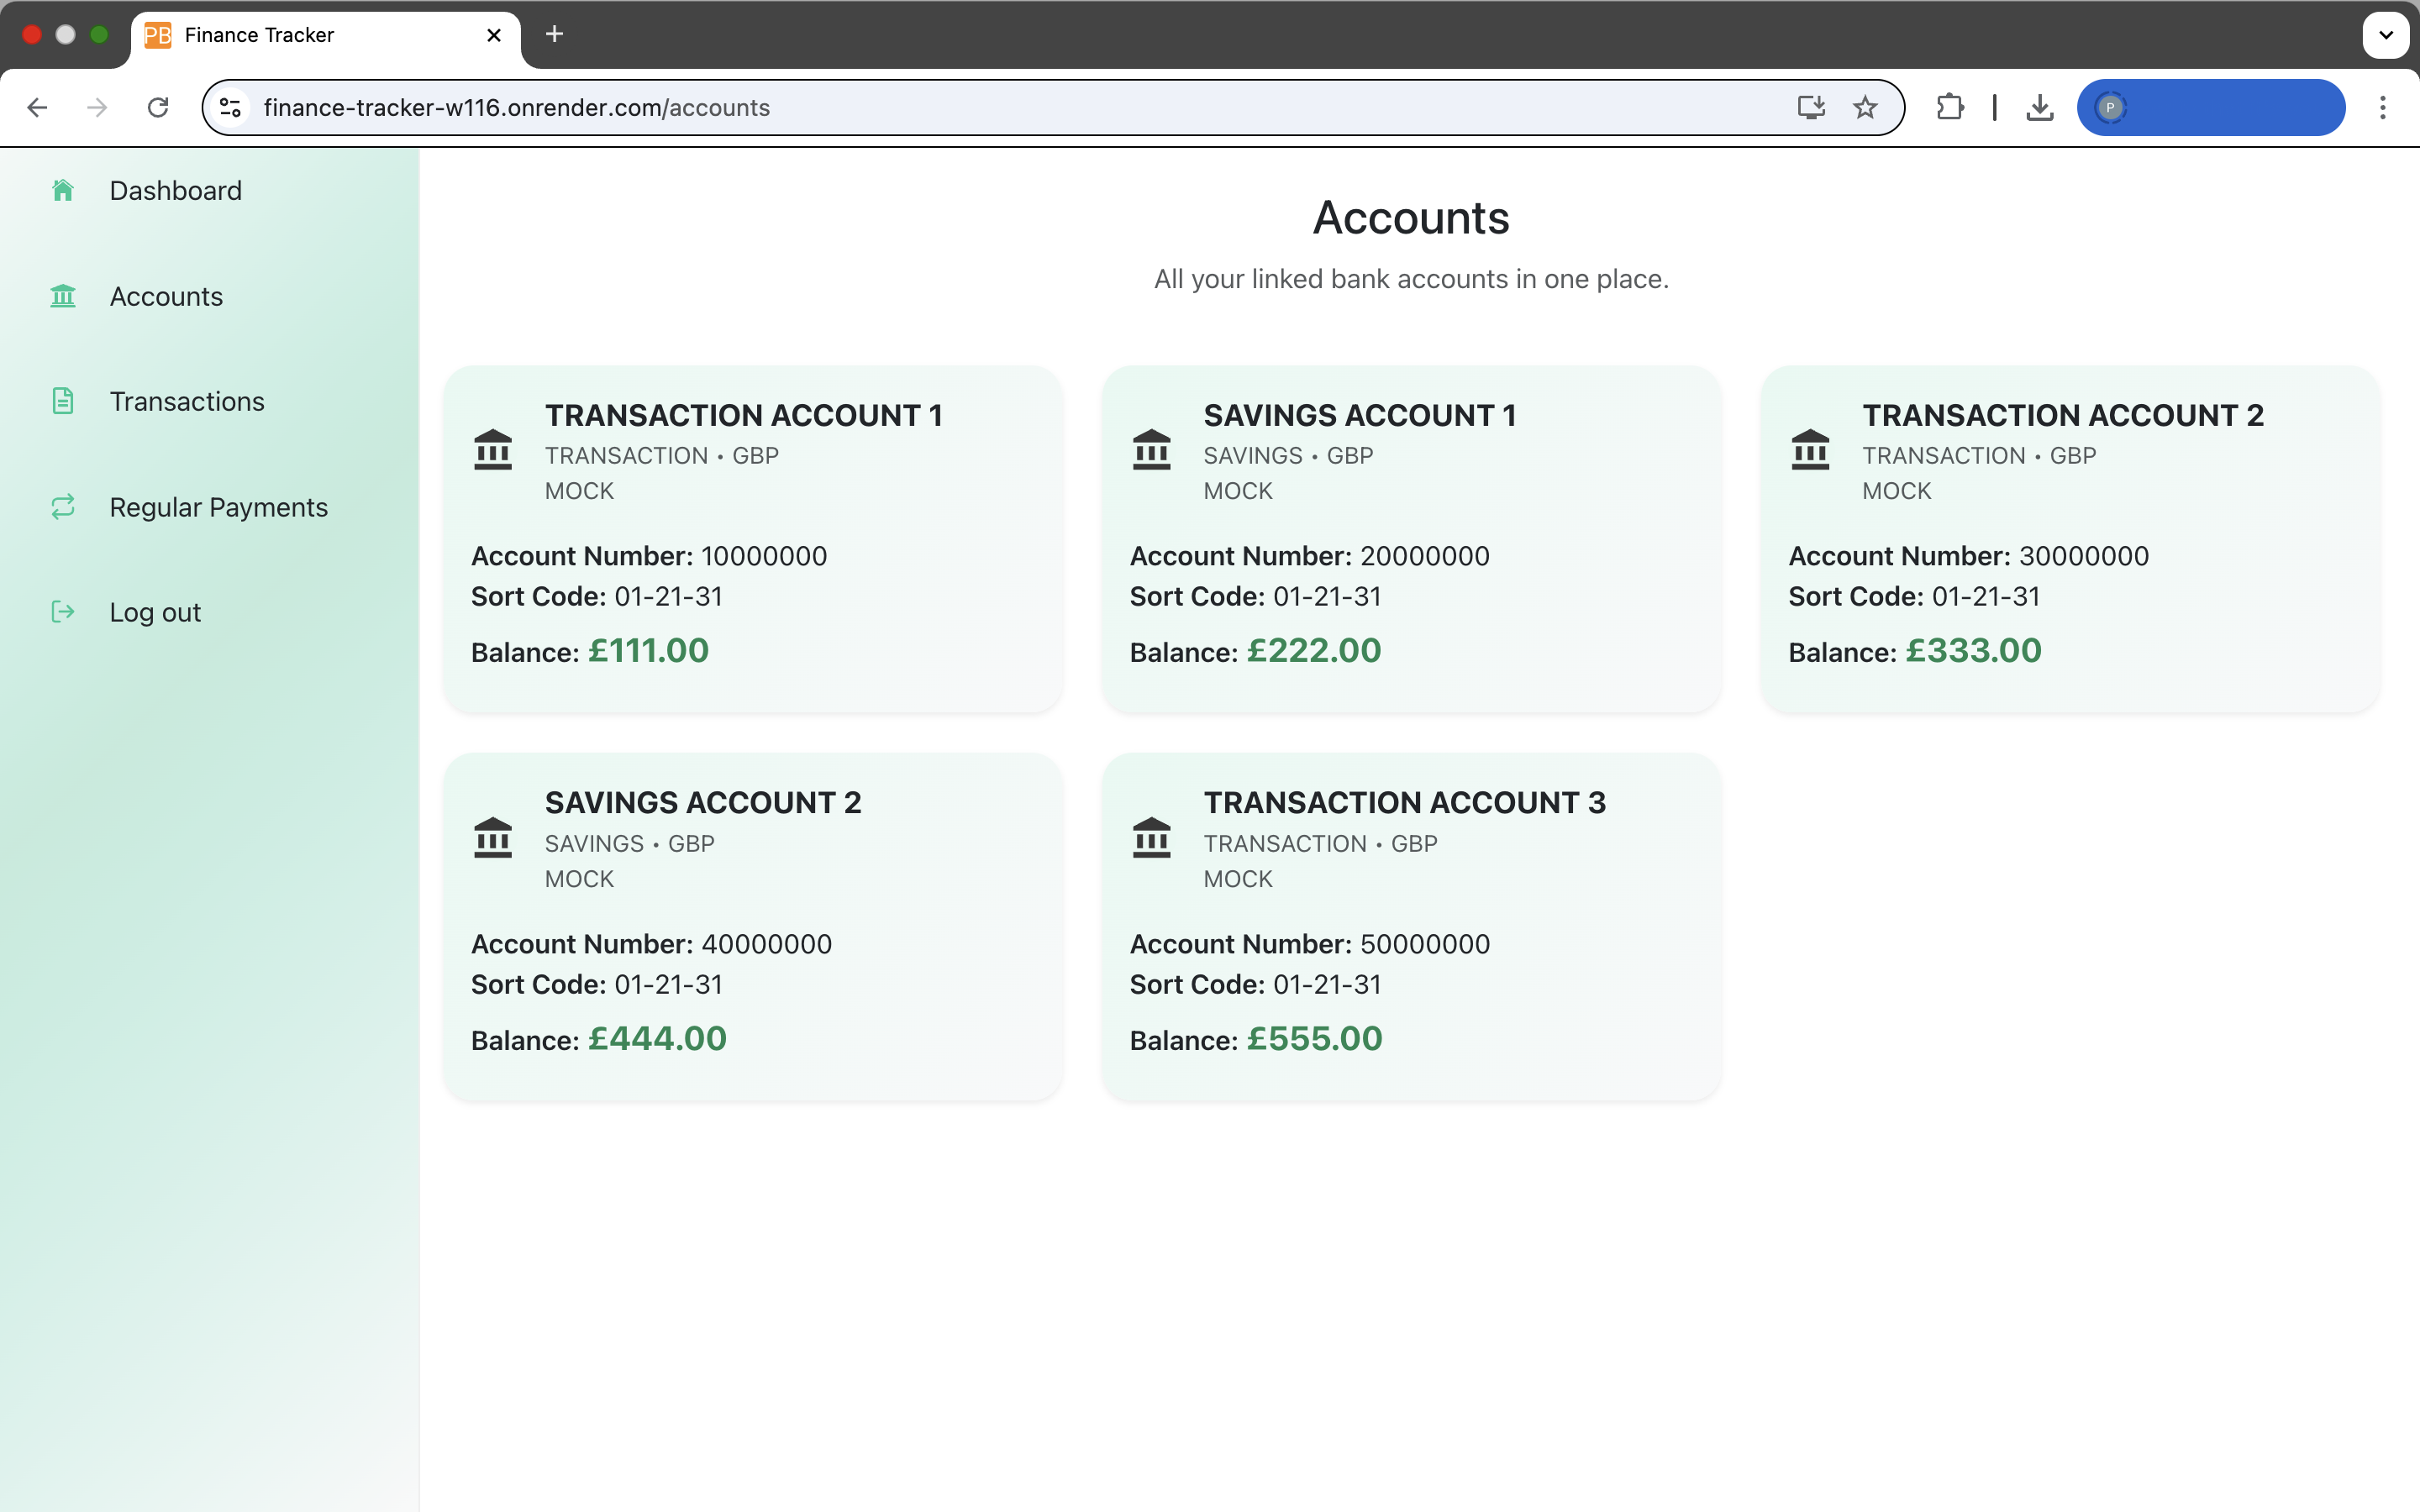Bookmark this page with the star icon
The height and width of the screenshot is (1512, 2420).
click(x=1865, y=107)
